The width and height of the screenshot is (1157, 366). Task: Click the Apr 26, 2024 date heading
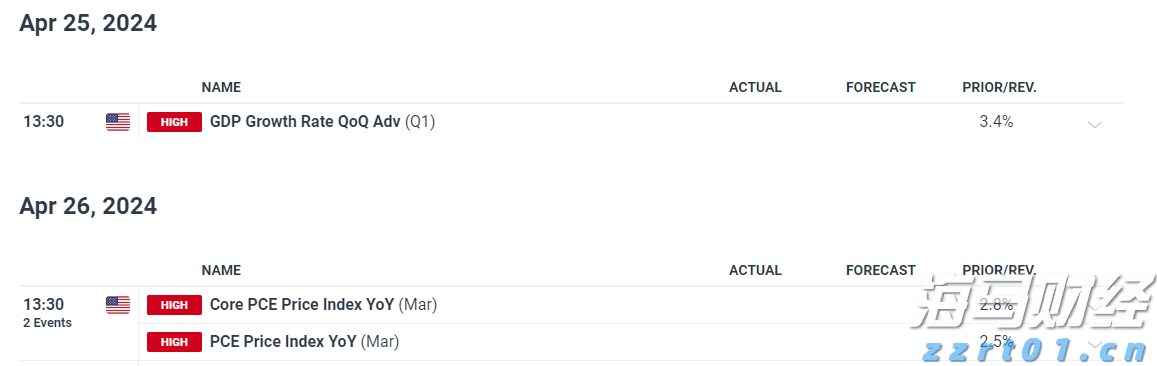88,206
